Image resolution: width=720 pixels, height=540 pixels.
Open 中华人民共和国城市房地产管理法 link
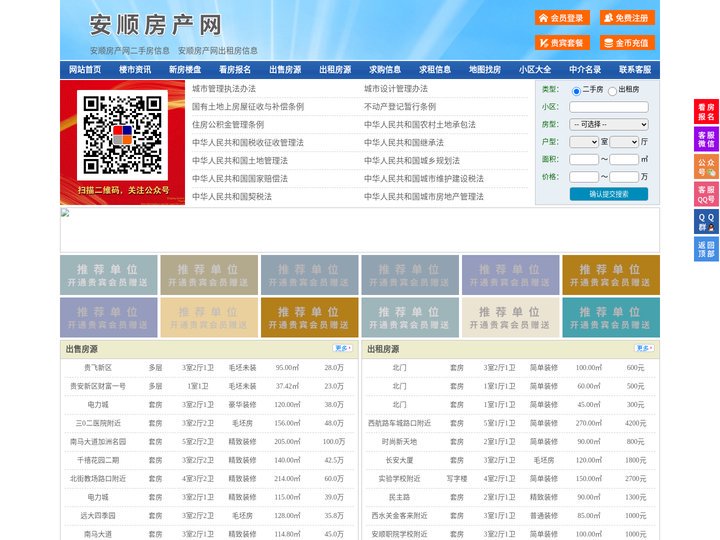click(x=424, y=196)
